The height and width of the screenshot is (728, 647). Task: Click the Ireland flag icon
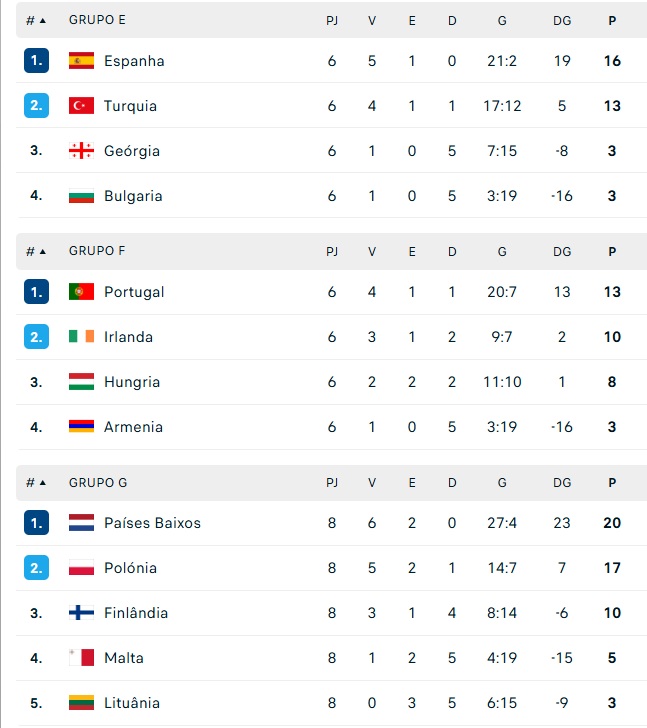tap(81, 337)
